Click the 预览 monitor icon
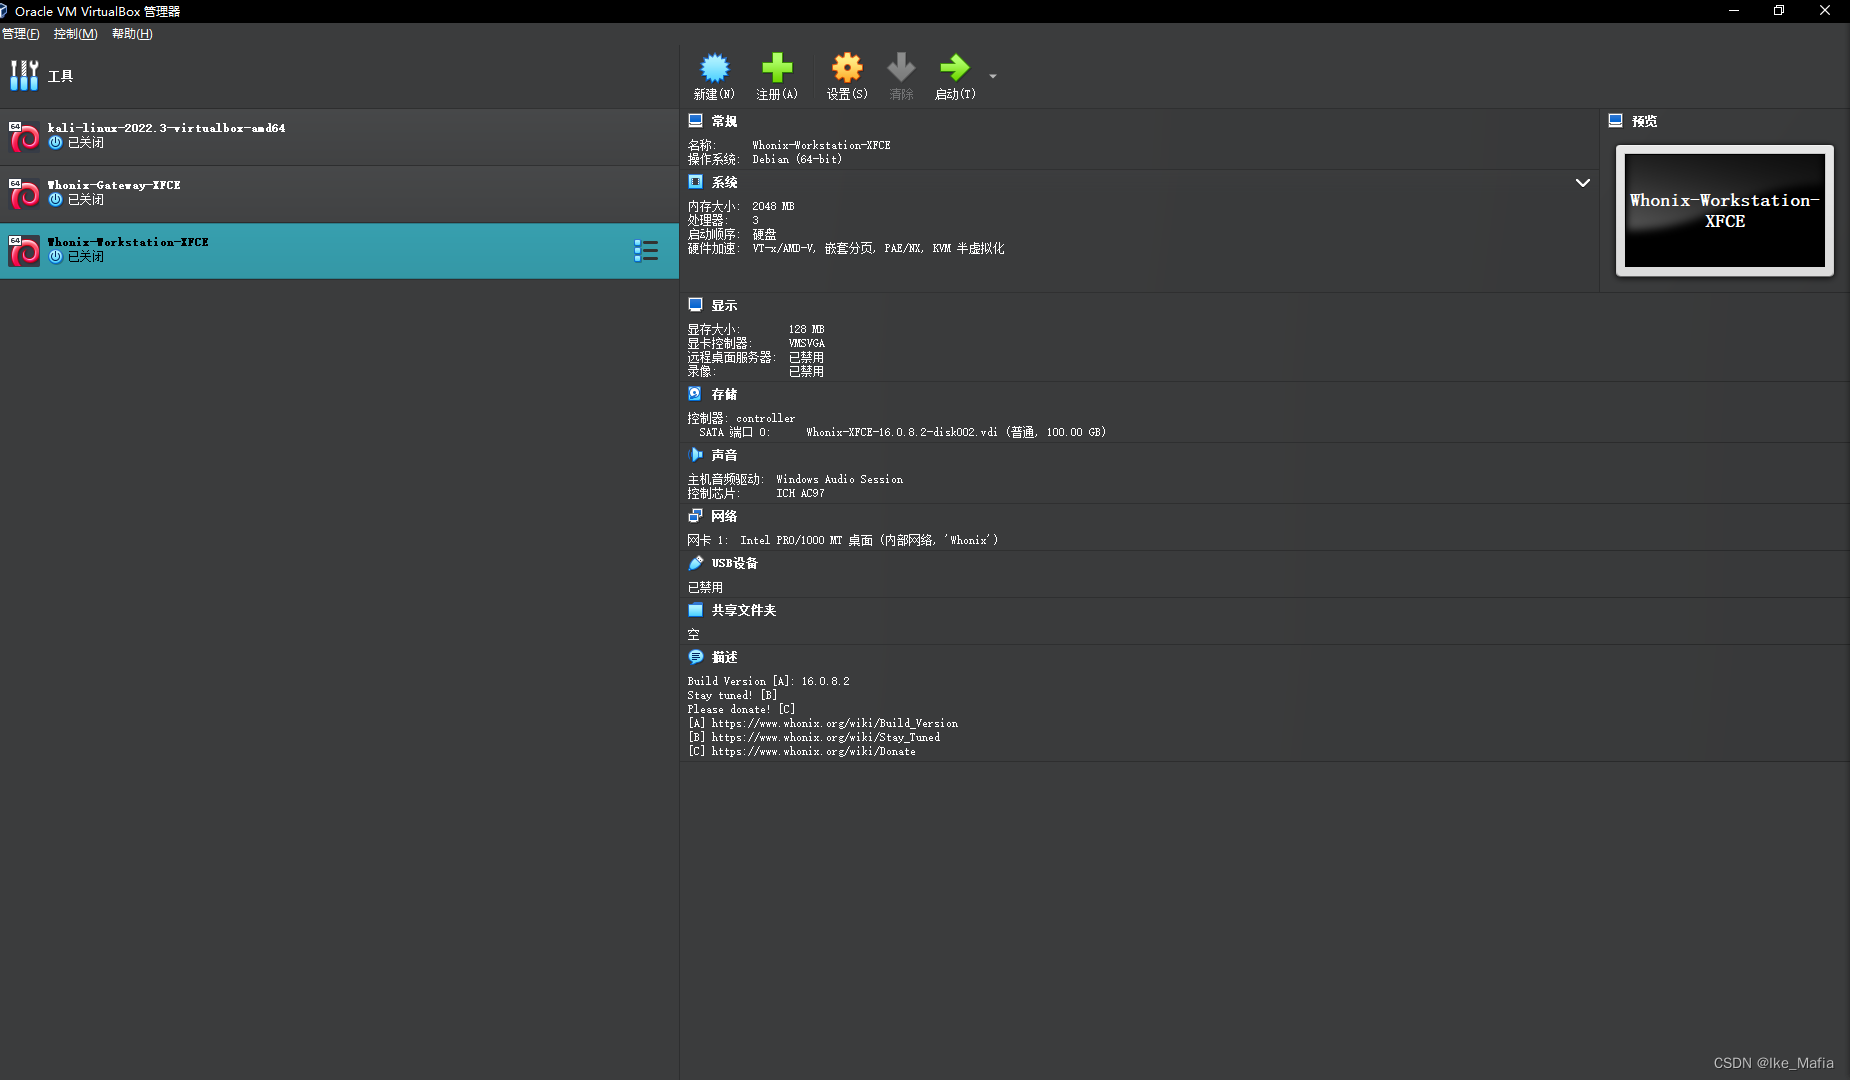This screenshot has width=1850, height=1080. pos(1615,121)
